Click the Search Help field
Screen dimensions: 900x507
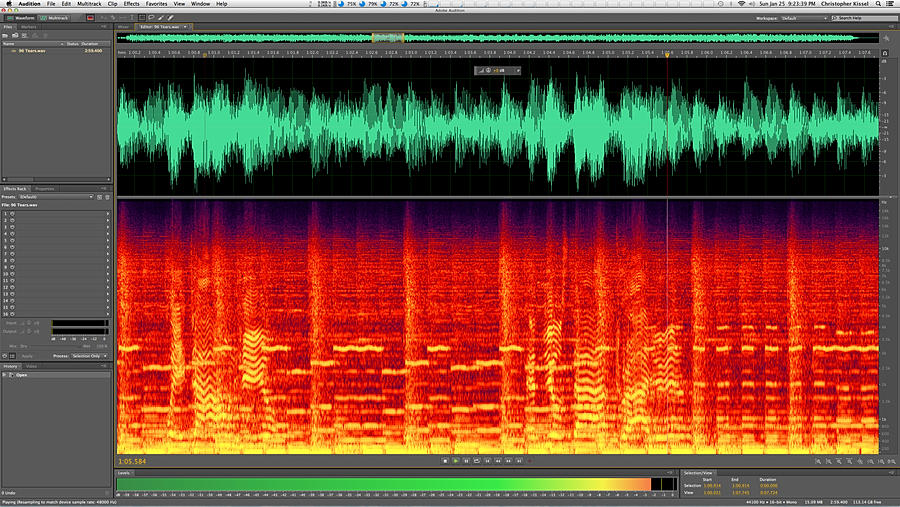[x=864, y=18]
